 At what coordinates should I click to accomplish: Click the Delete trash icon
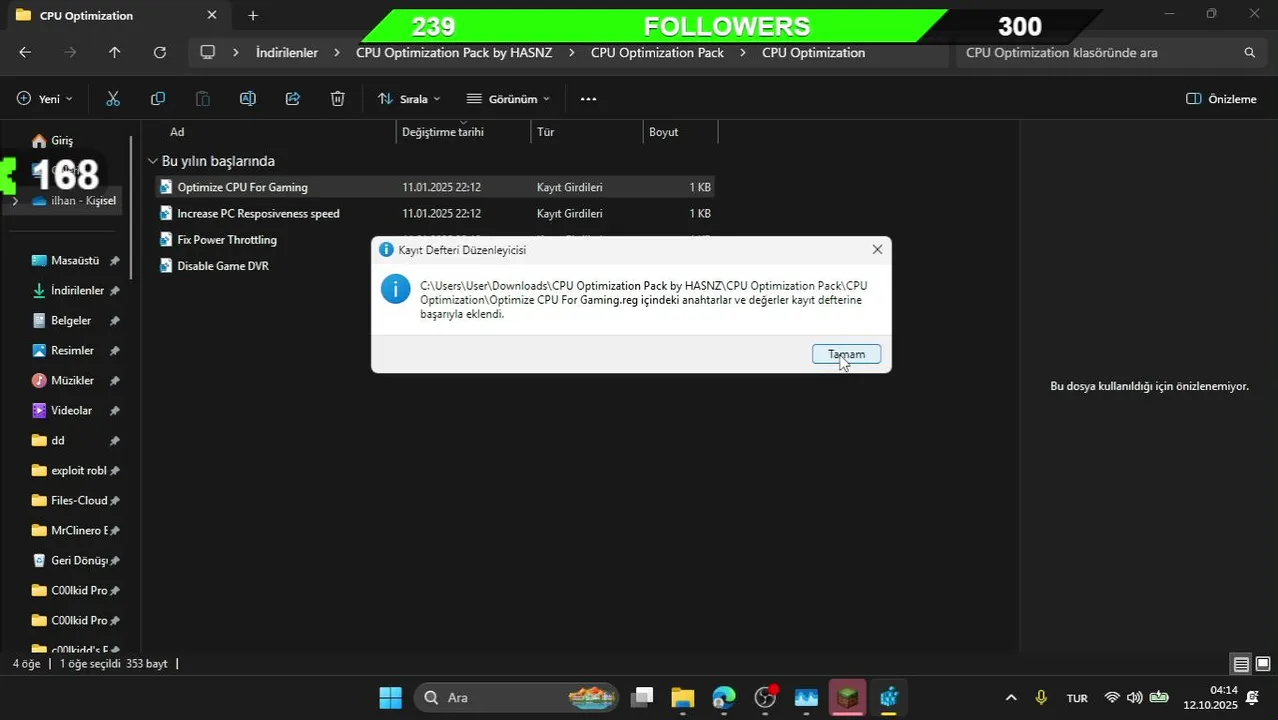point(338,99)
